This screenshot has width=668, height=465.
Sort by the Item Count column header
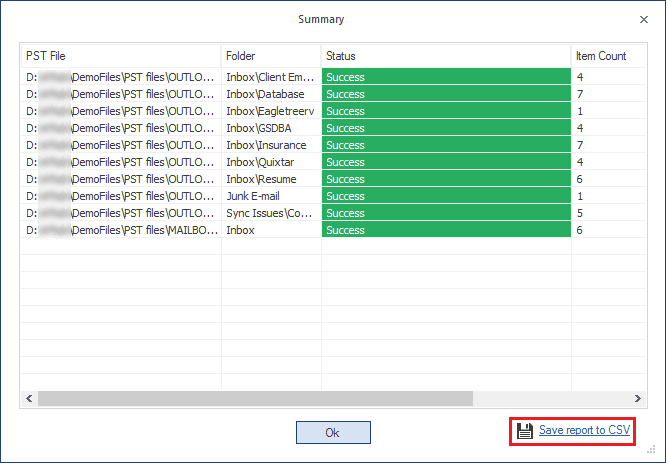608,56
